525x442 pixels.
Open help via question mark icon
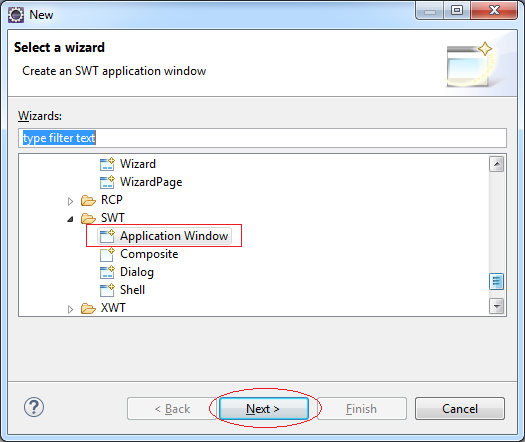(x=34, y=407)
